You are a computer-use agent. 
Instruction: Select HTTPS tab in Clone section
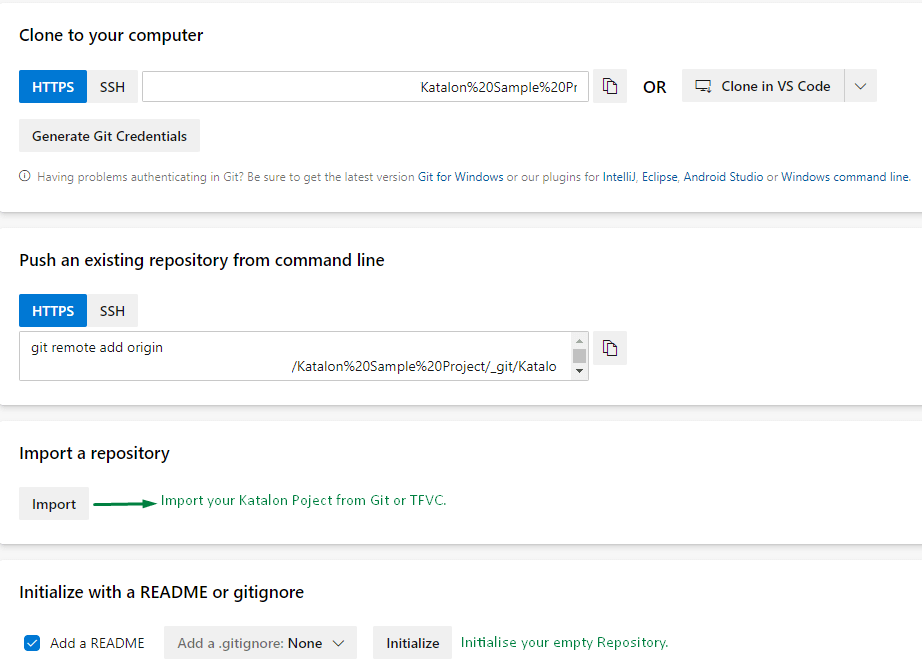(x=53, y=87)
